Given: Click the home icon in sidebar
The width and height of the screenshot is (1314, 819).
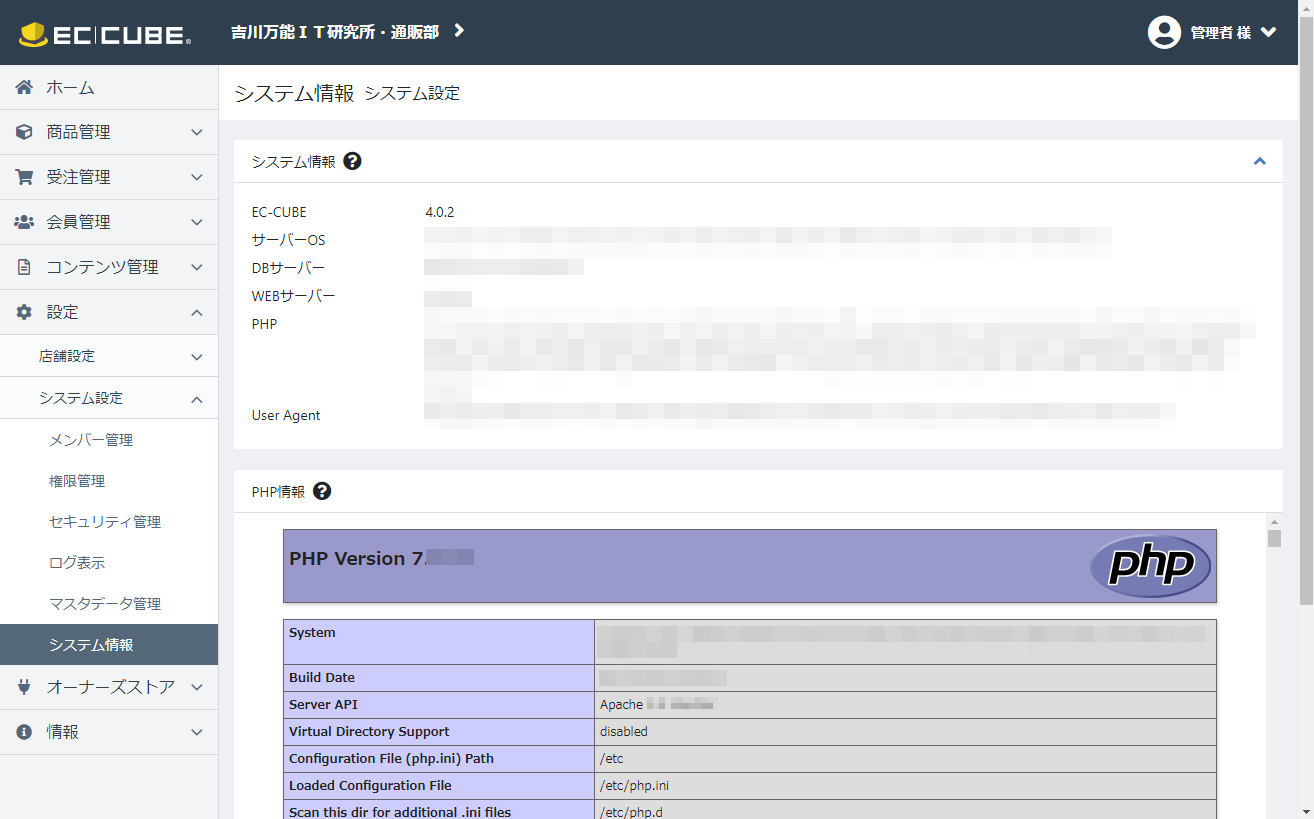Looking at the screenshot, I should point(24,88).
